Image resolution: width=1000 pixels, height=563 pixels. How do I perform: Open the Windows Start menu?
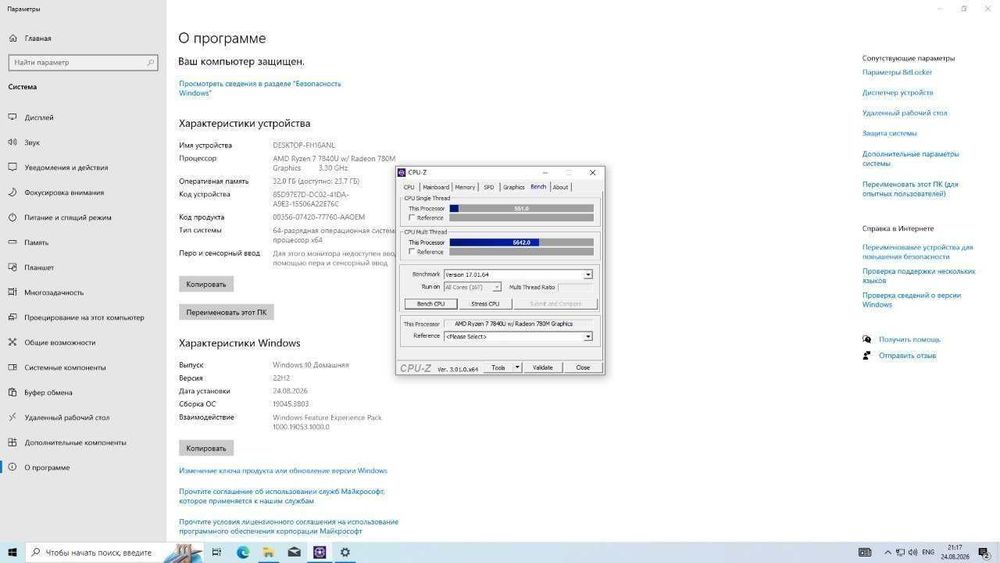pos(12,552)
